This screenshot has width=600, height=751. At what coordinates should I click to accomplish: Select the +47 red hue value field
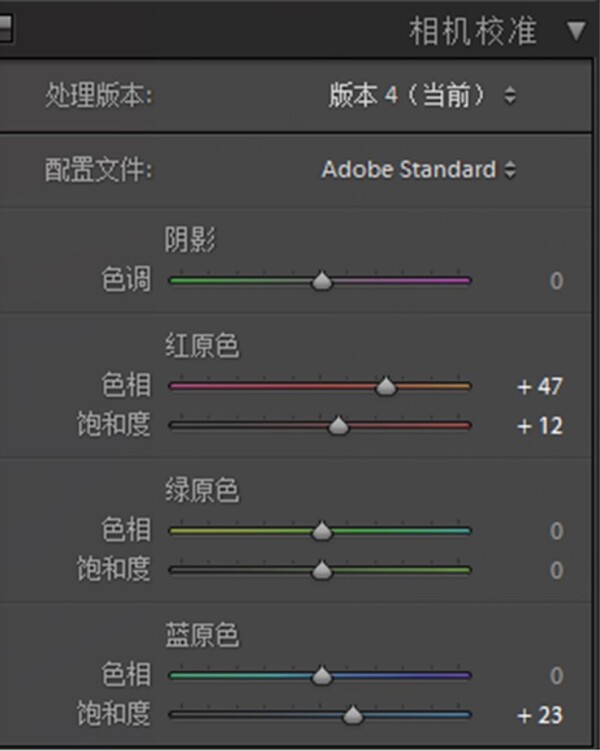coord(540,387)
